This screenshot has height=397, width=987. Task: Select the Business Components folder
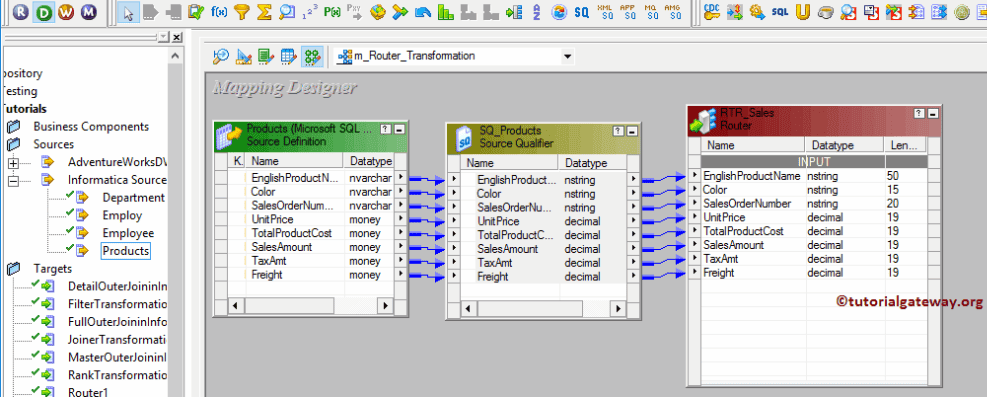click(x=91, y=126)
